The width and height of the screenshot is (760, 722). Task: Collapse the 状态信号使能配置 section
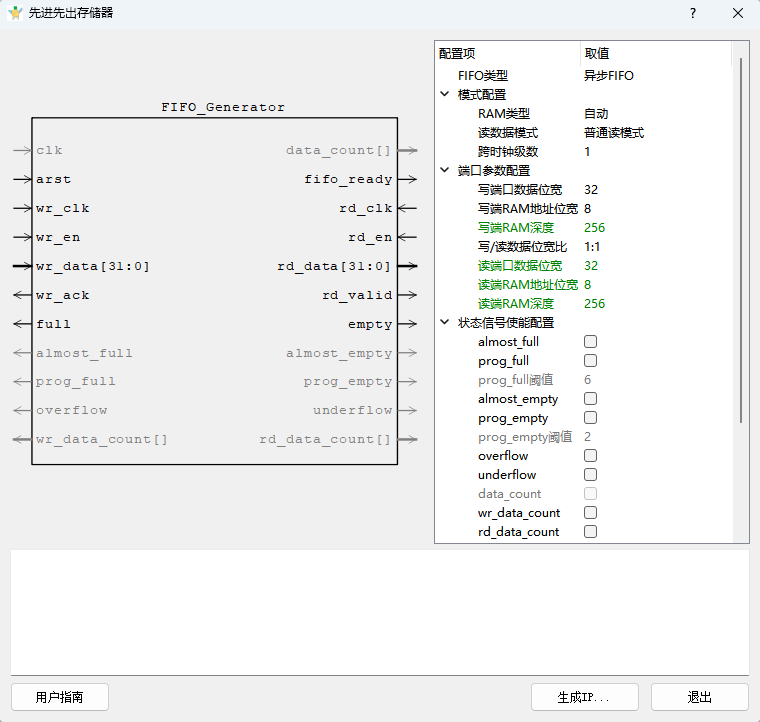coord(444,322)
